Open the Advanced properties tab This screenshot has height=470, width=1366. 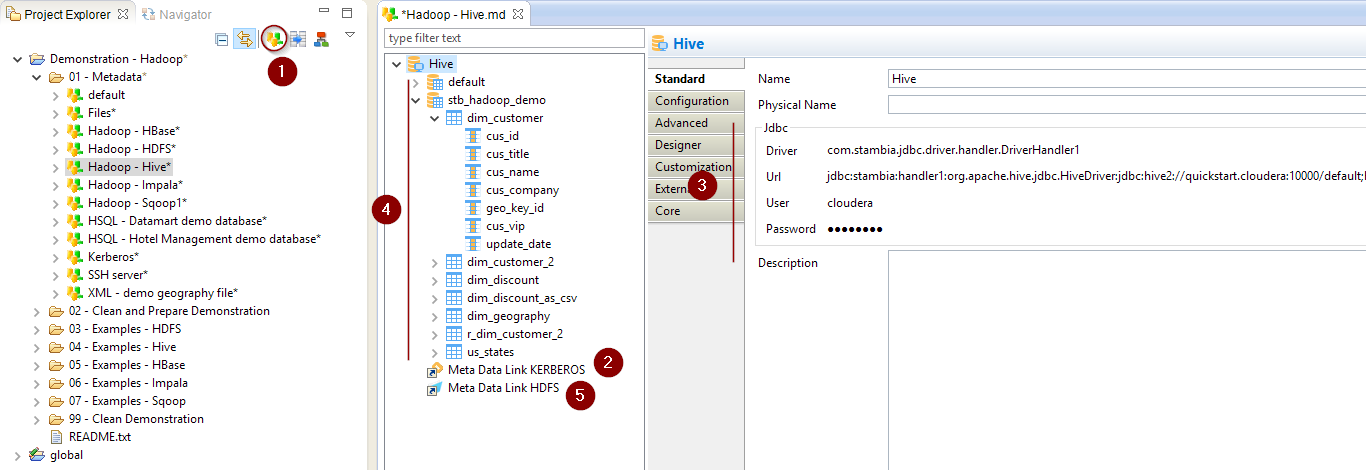coord(696,123)
